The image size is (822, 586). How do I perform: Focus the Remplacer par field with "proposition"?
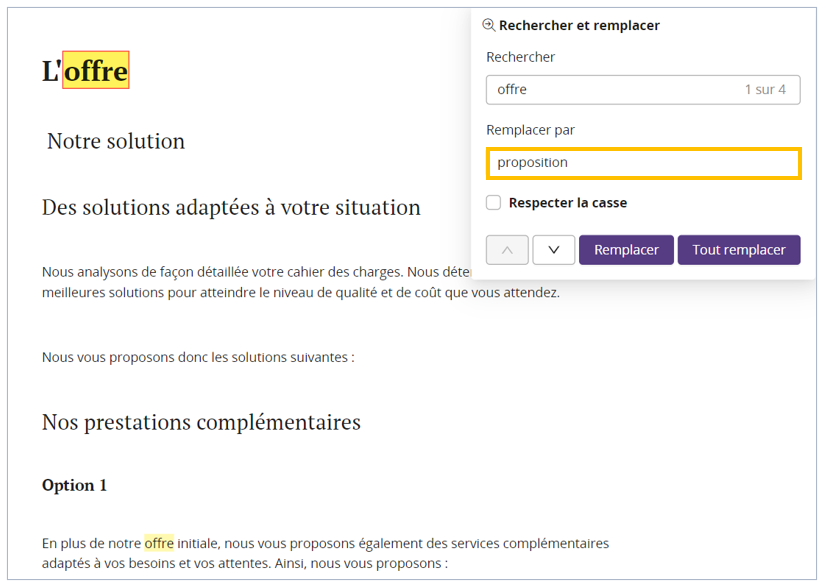[x=643, y=163]
